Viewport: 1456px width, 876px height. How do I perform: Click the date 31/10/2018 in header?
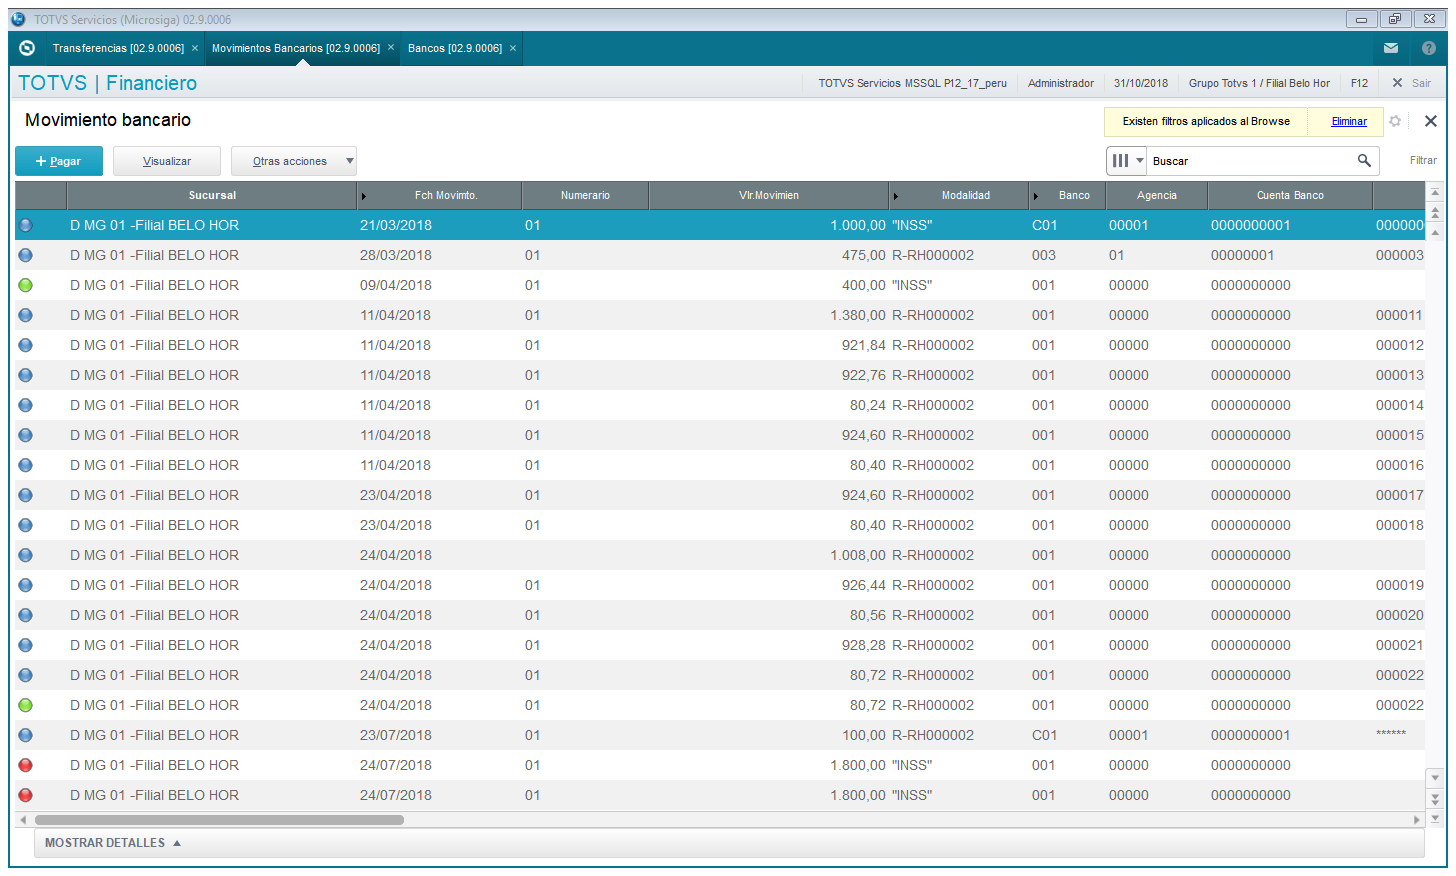tap(1141, 83)
